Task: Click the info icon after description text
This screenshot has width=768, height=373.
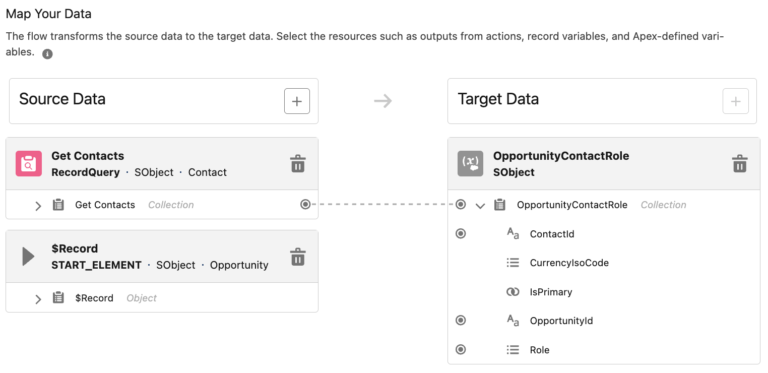Action: [48, 54]
